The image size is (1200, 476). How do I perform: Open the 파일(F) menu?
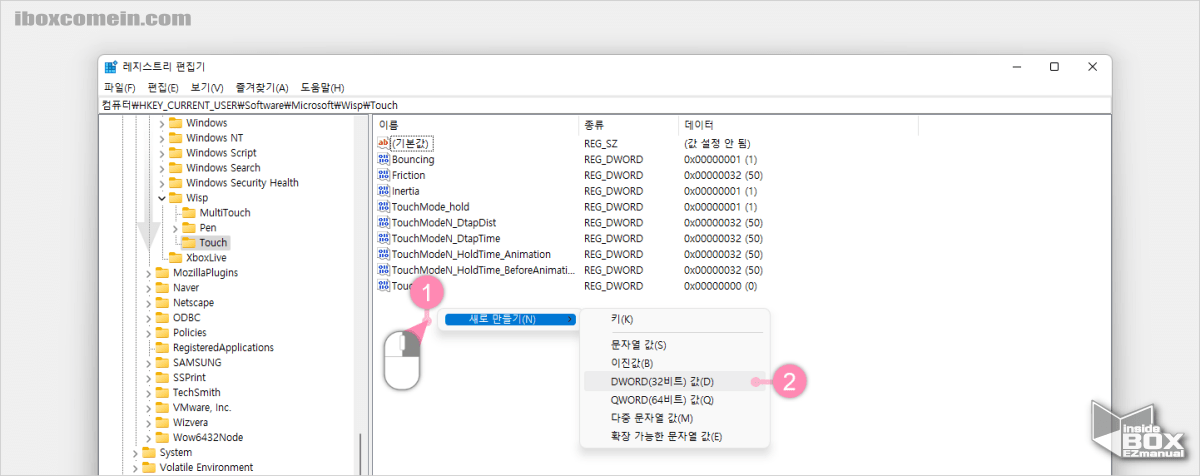(119, 88)
